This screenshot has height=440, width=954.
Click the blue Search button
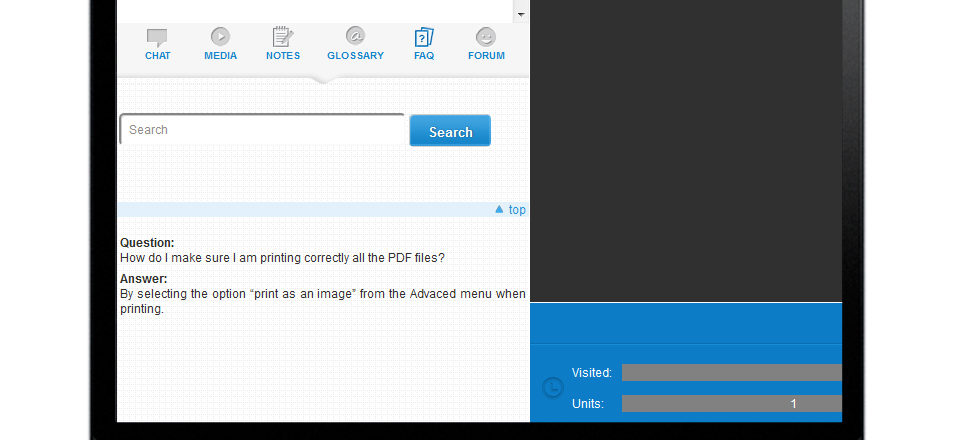coord(450,131)
